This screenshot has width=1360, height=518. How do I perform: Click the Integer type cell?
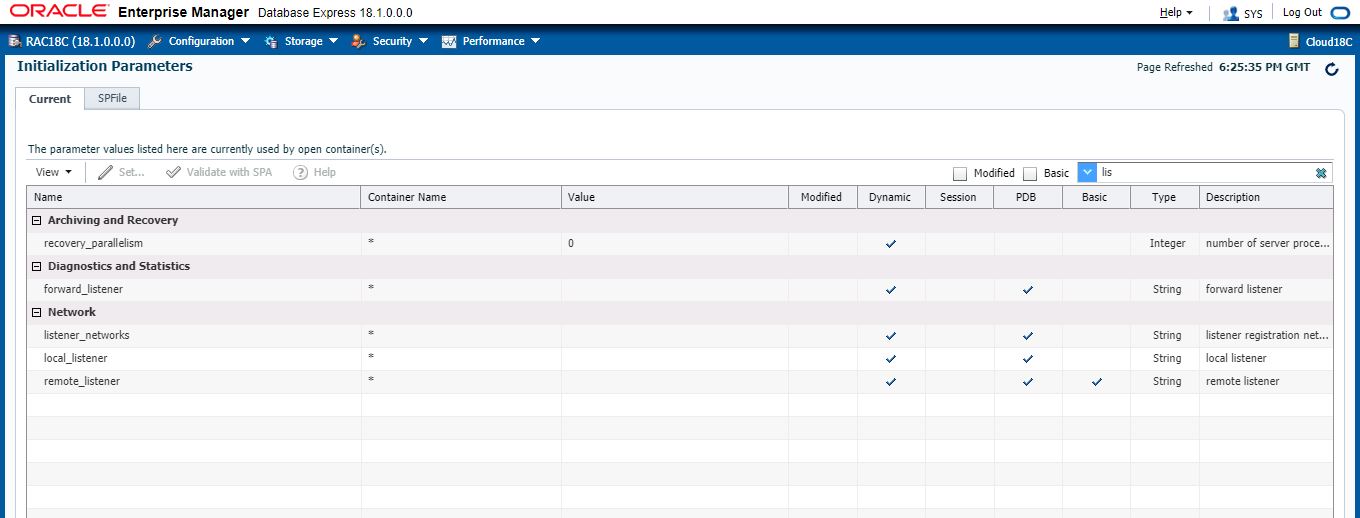pos(1167,243)
